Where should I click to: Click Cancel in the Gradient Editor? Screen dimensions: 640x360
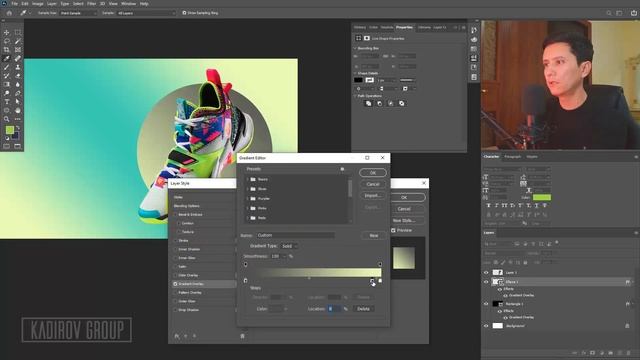point(373,184)
